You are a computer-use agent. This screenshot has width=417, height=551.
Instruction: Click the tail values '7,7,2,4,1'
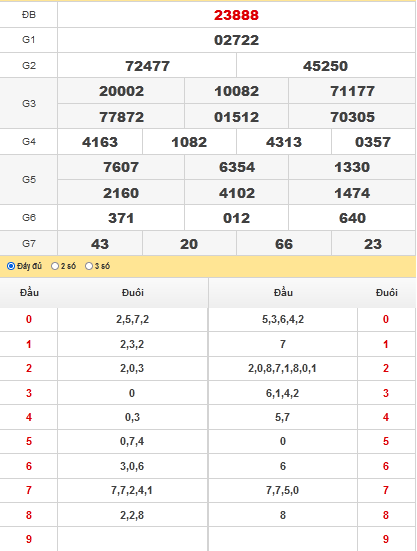[132, 490]
